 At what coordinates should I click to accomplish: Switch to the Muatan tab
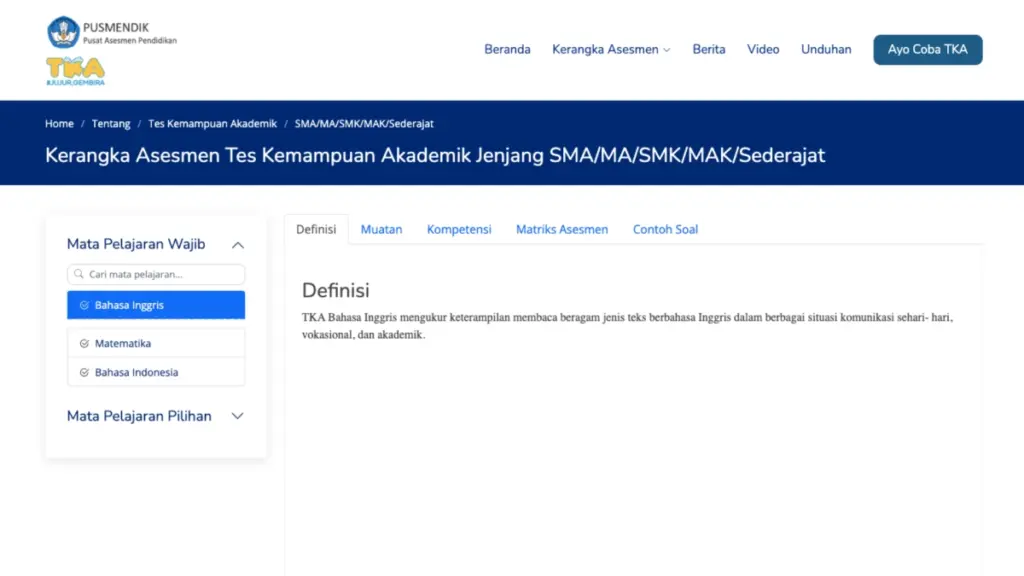(381, 229)
